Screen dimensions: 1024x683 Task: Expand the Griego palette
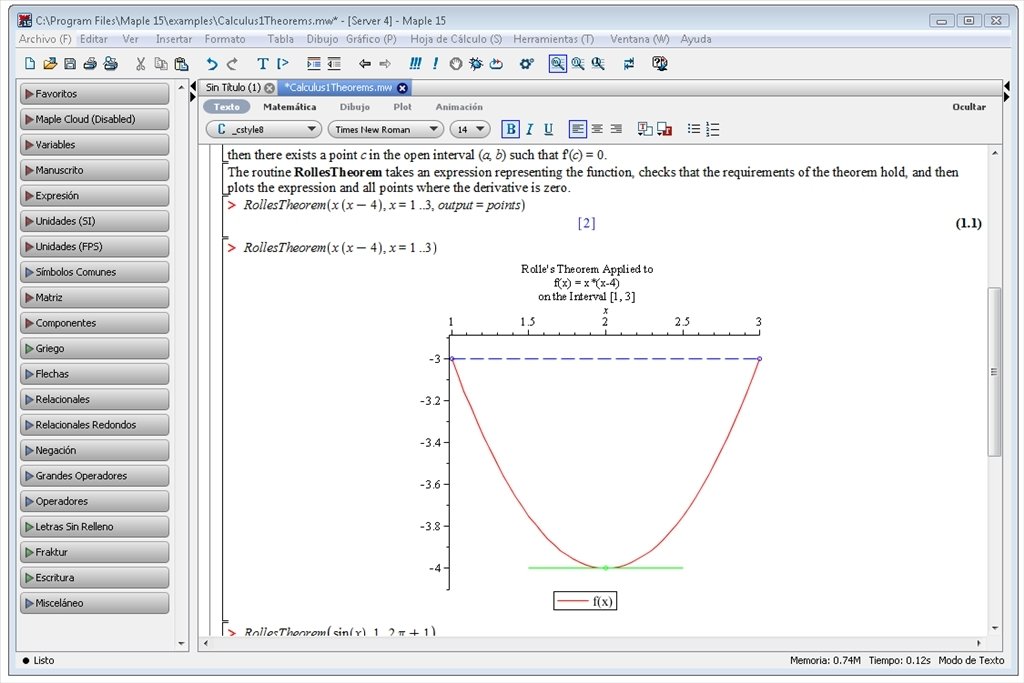[x=95, y=348]
